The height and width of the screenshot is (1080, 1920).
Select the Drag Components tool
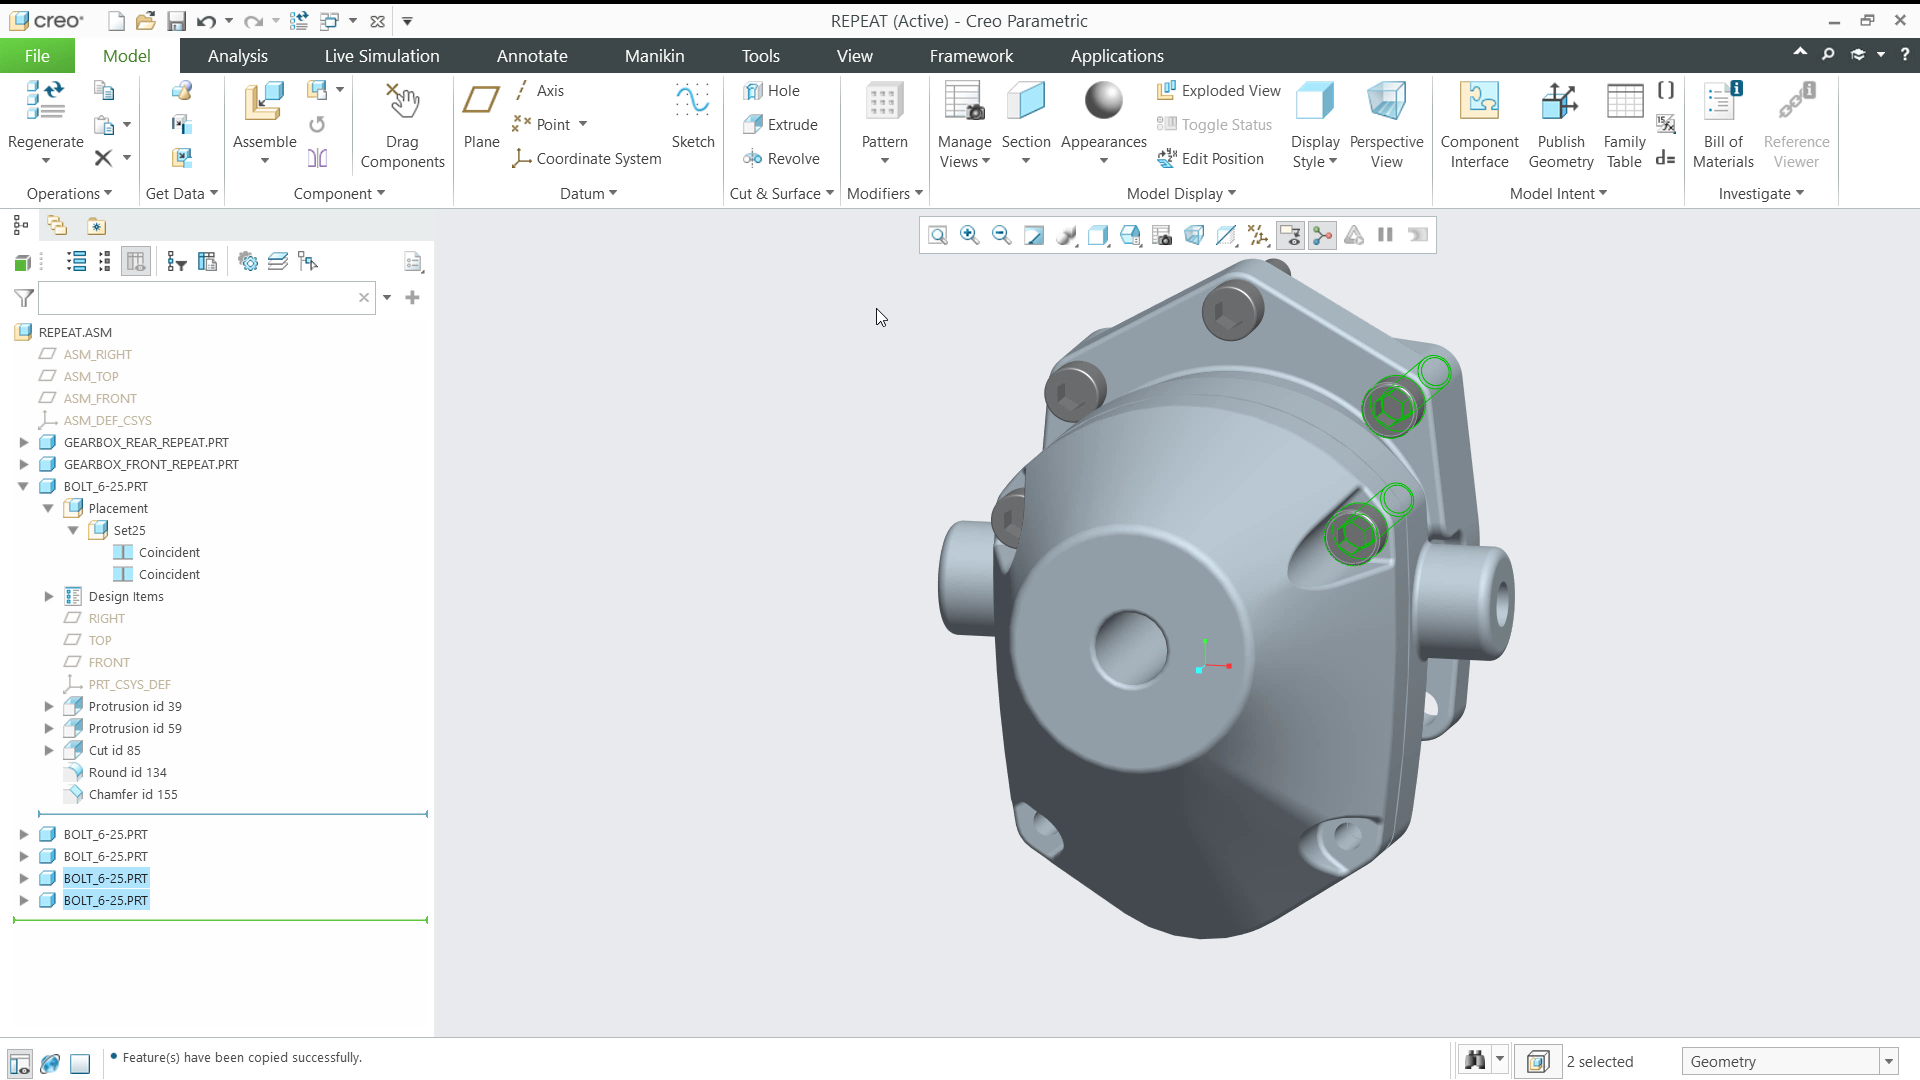[x=402, y=126]
